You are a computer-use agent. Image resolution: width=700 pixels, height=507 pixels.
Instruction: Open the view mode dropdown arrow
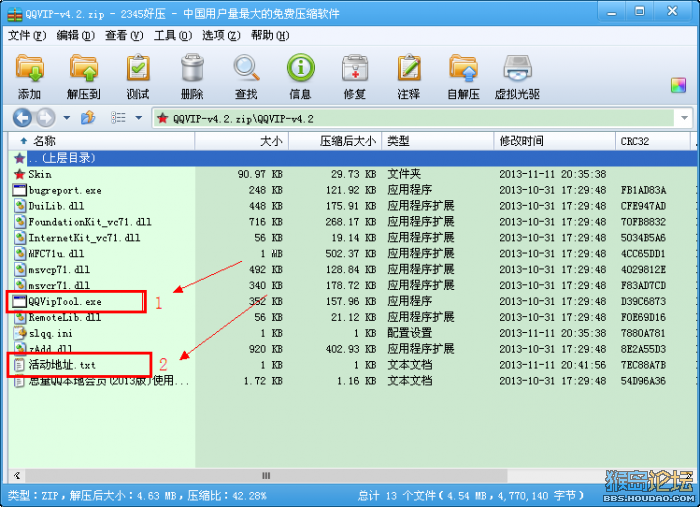tap(139, 118)
